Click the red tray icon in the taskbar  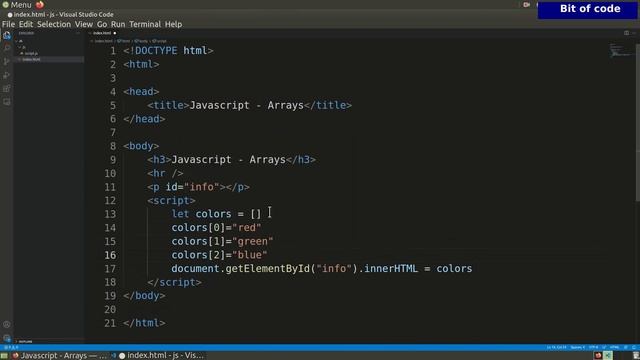pyautogui.click(x=598, y=356)
